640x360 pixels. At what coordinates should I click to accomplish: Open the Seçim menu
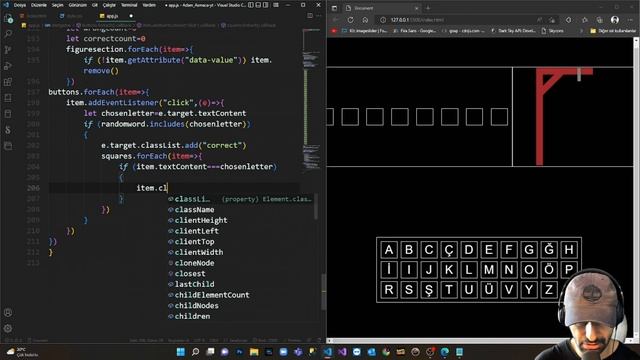pos(58,5)
